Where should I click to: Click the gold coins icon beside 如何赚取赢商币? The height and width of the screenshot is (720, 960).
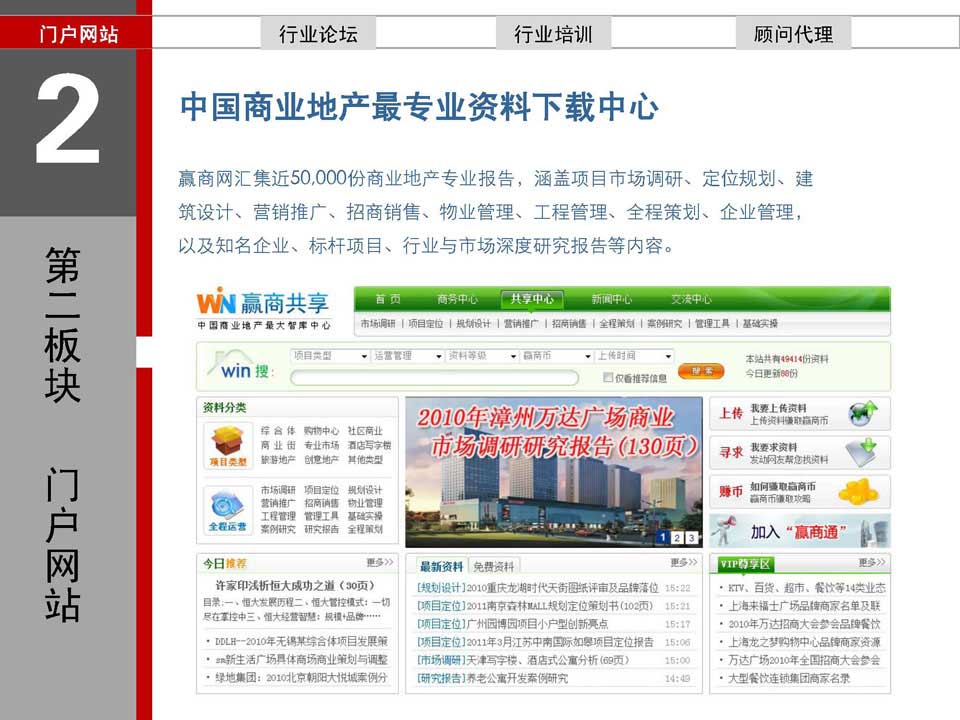pos(860,491)
